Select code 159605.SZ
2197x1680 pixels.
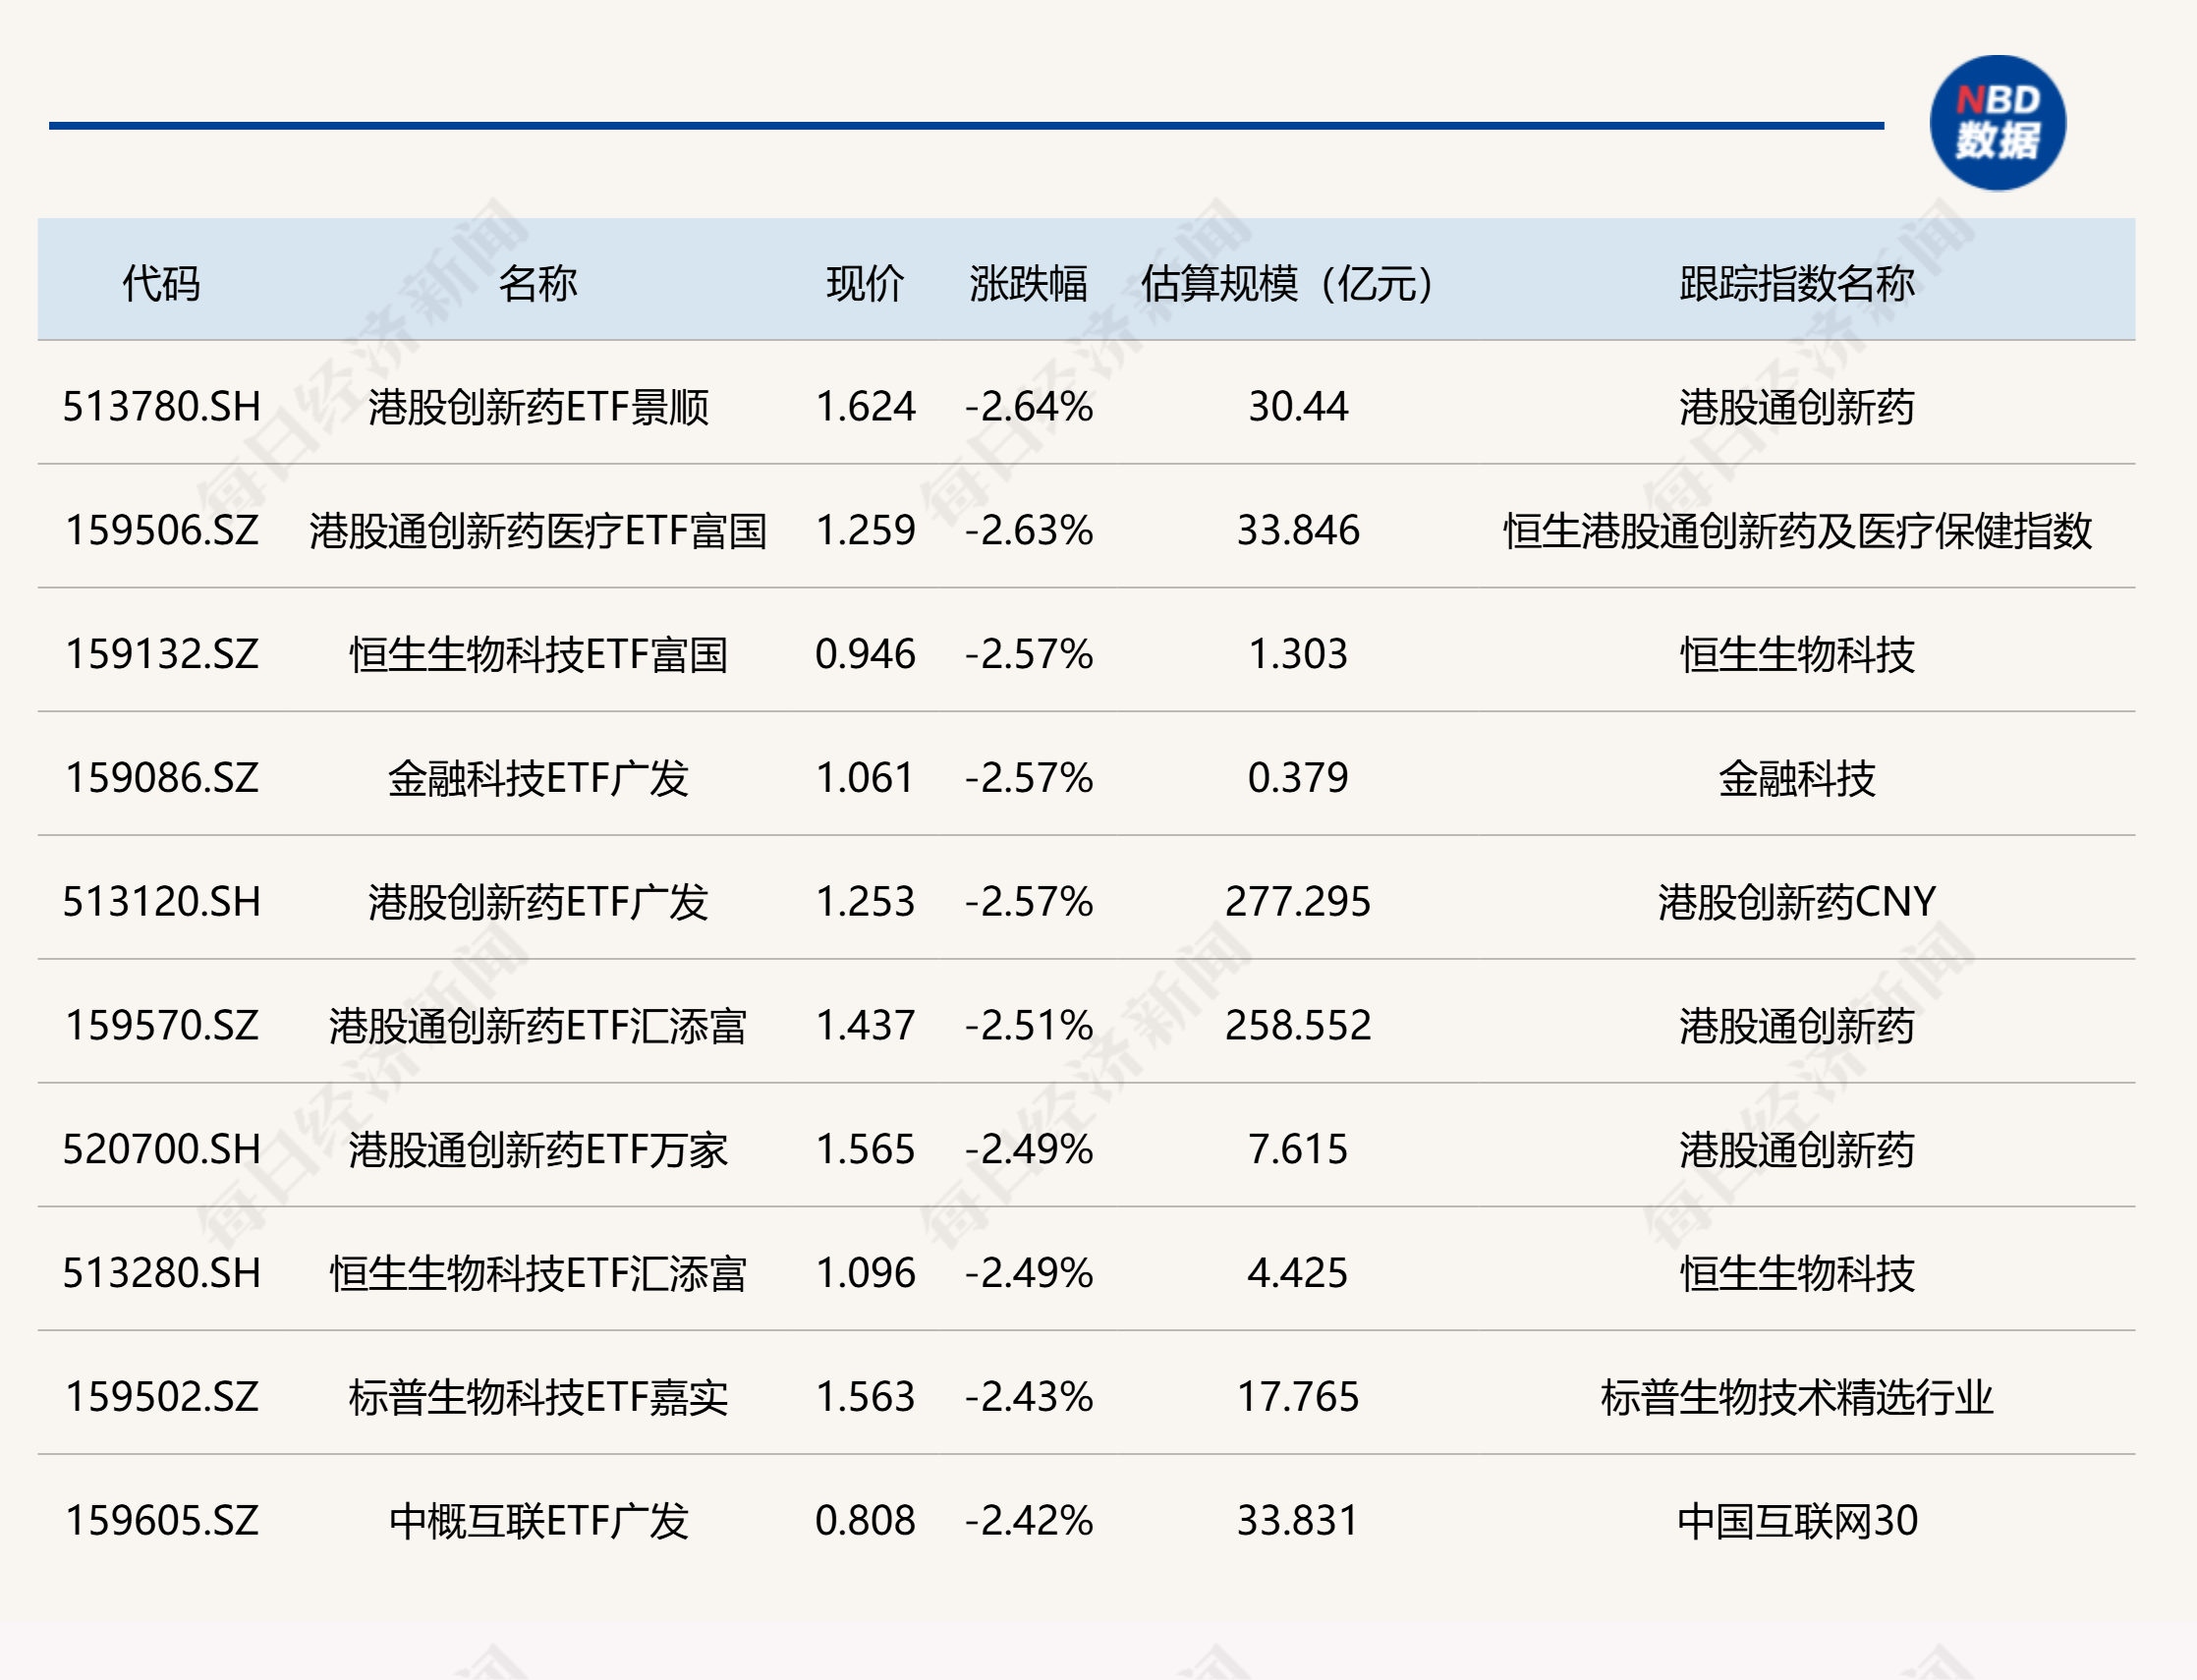click(161, 1522)
